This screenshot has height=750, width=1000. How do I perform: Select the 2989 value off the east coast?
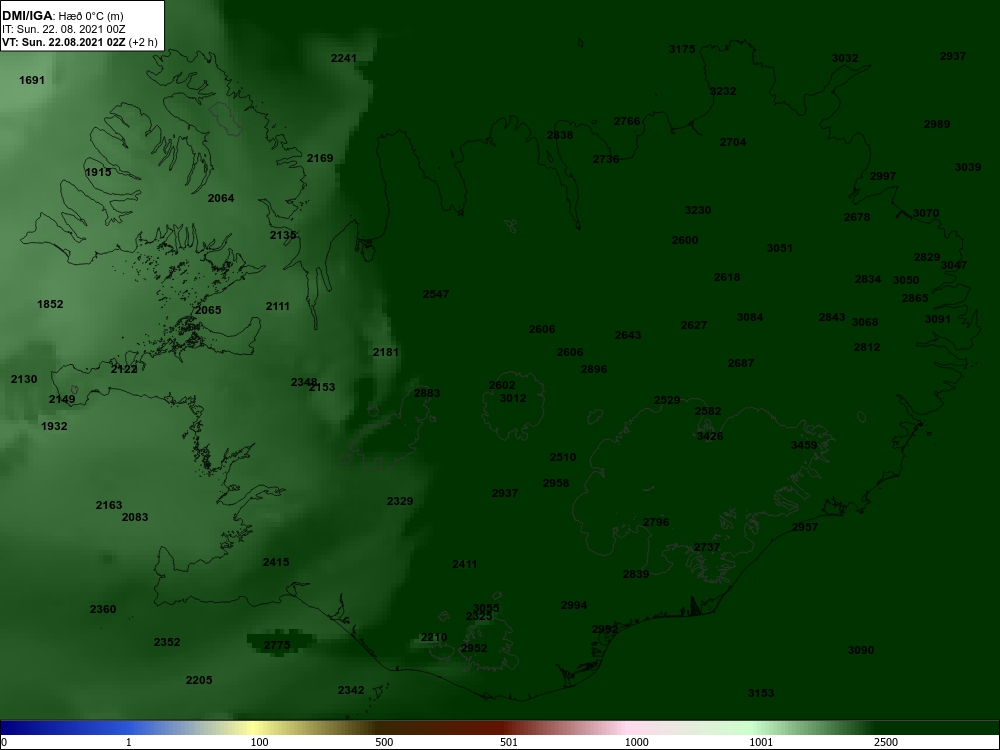pos(937,124)
